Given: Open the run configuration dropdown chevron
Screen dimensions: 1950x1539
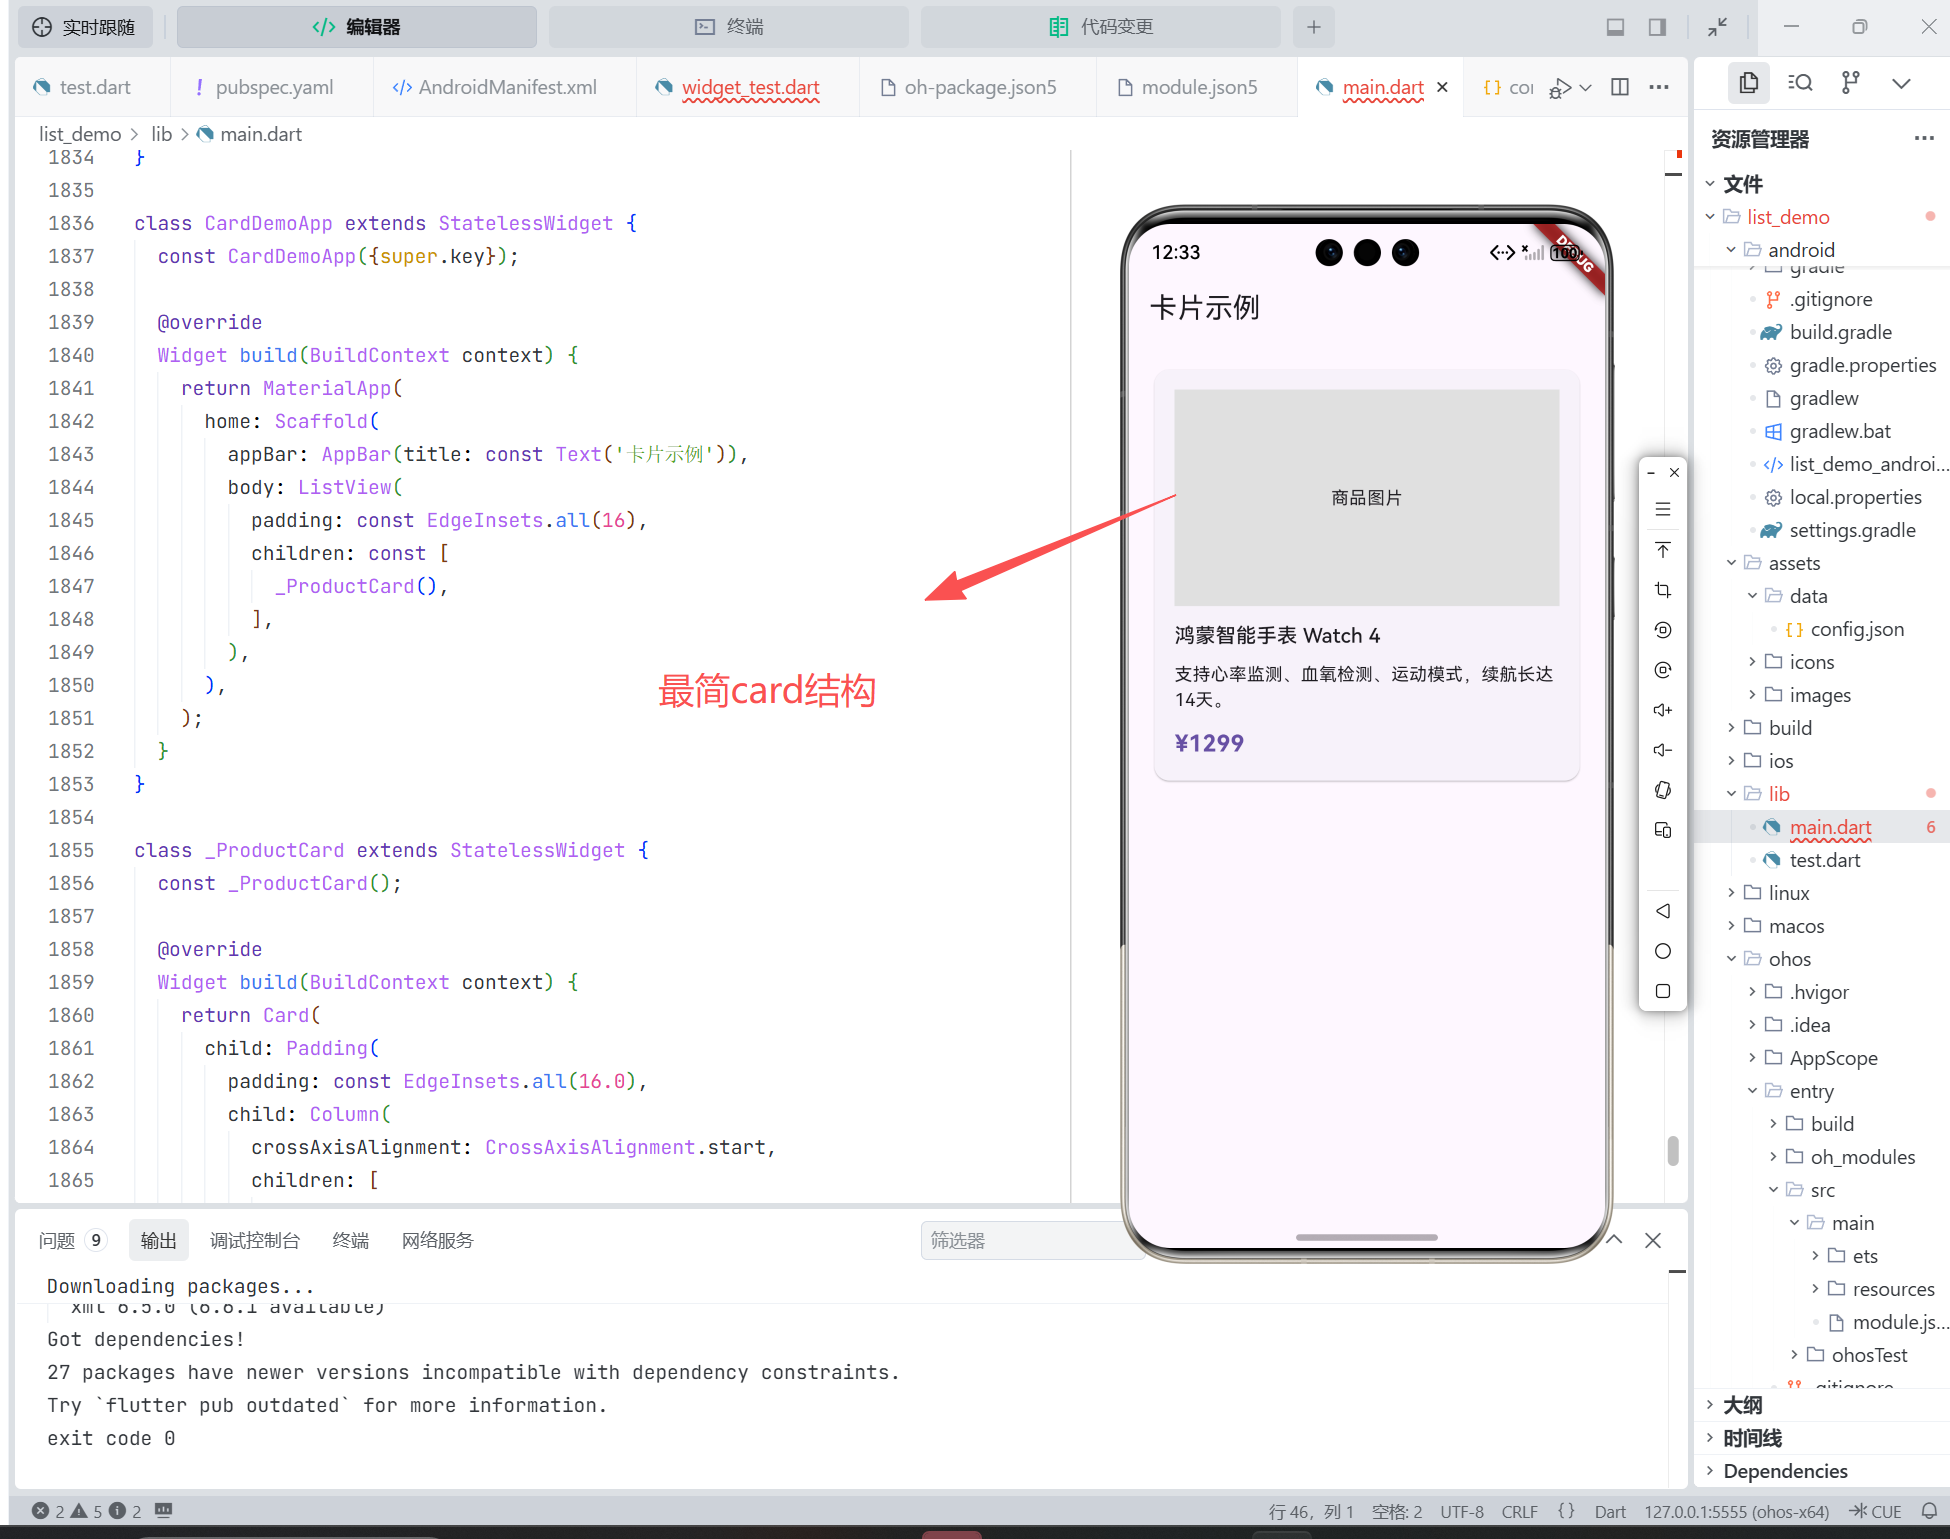Looking at the screenshot, I should 1585,89.
